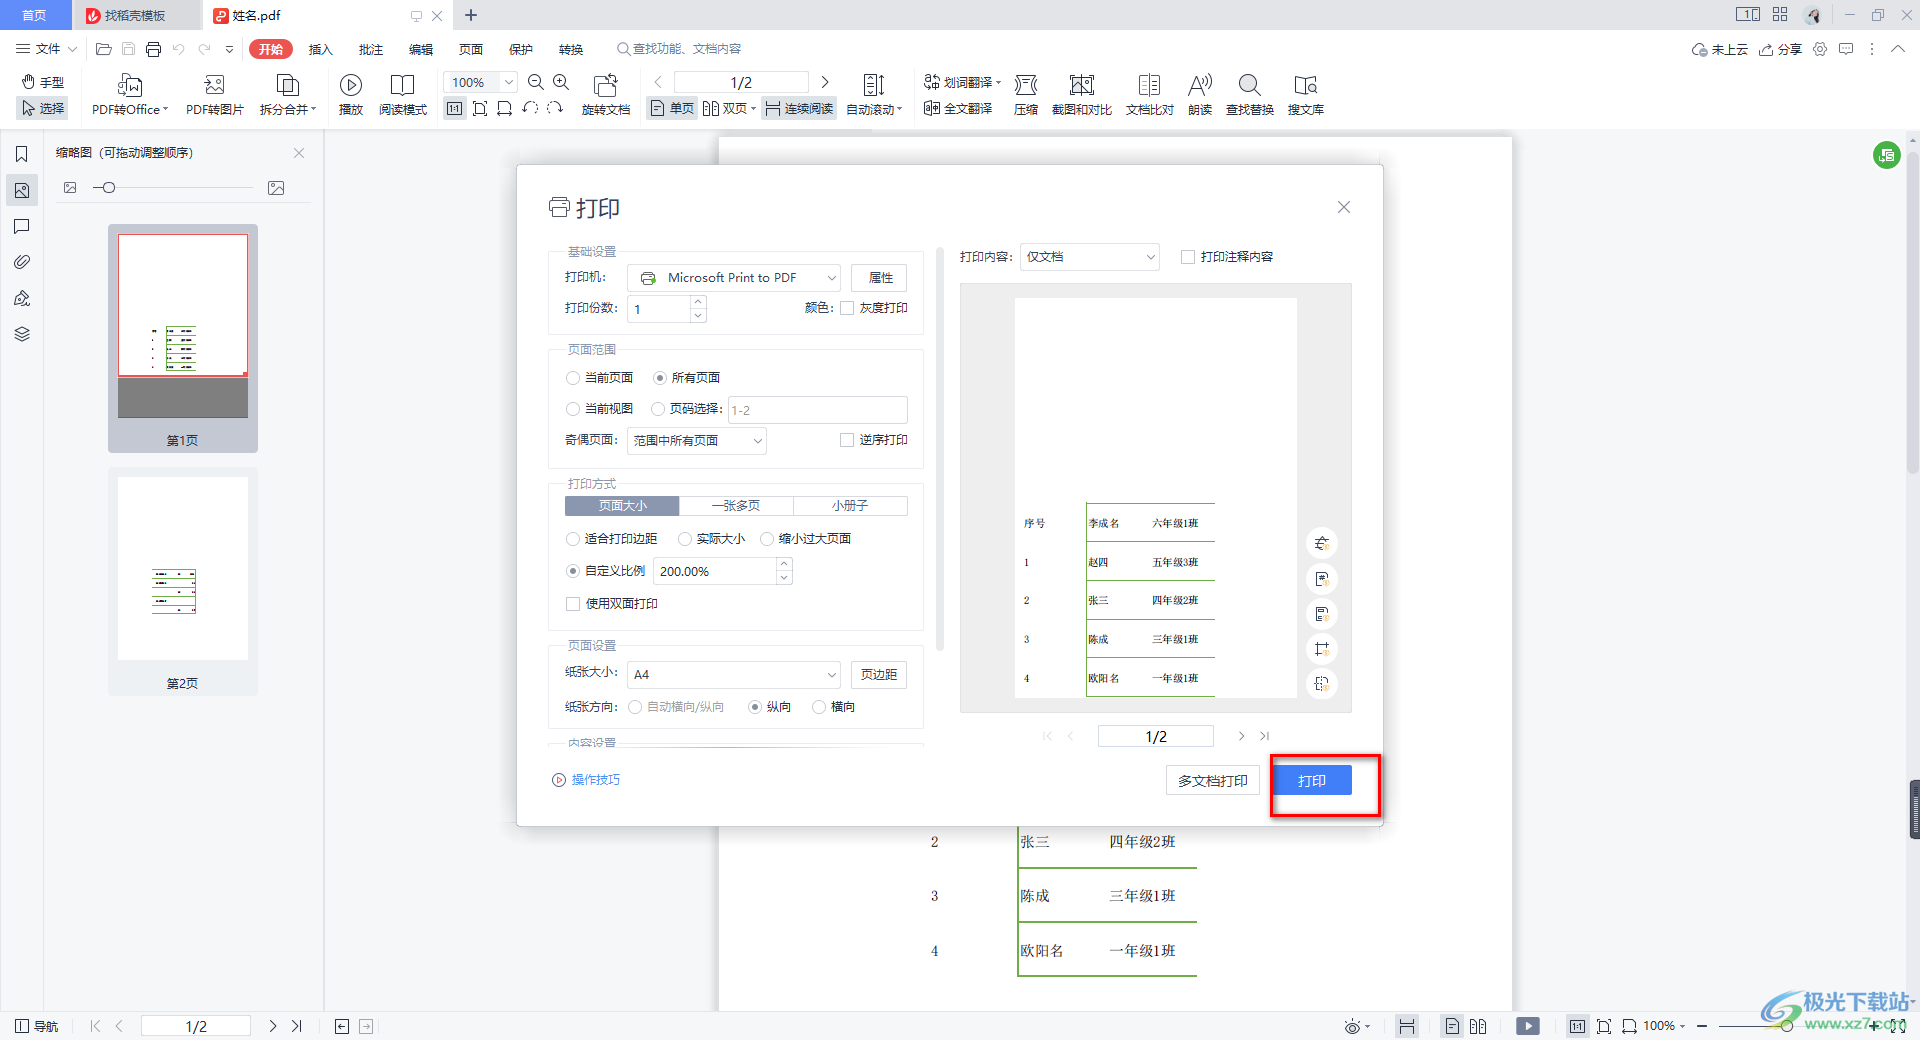Screen dimensions: 1920x1040
Task: Click the 打印 button
Action: 1312,781
